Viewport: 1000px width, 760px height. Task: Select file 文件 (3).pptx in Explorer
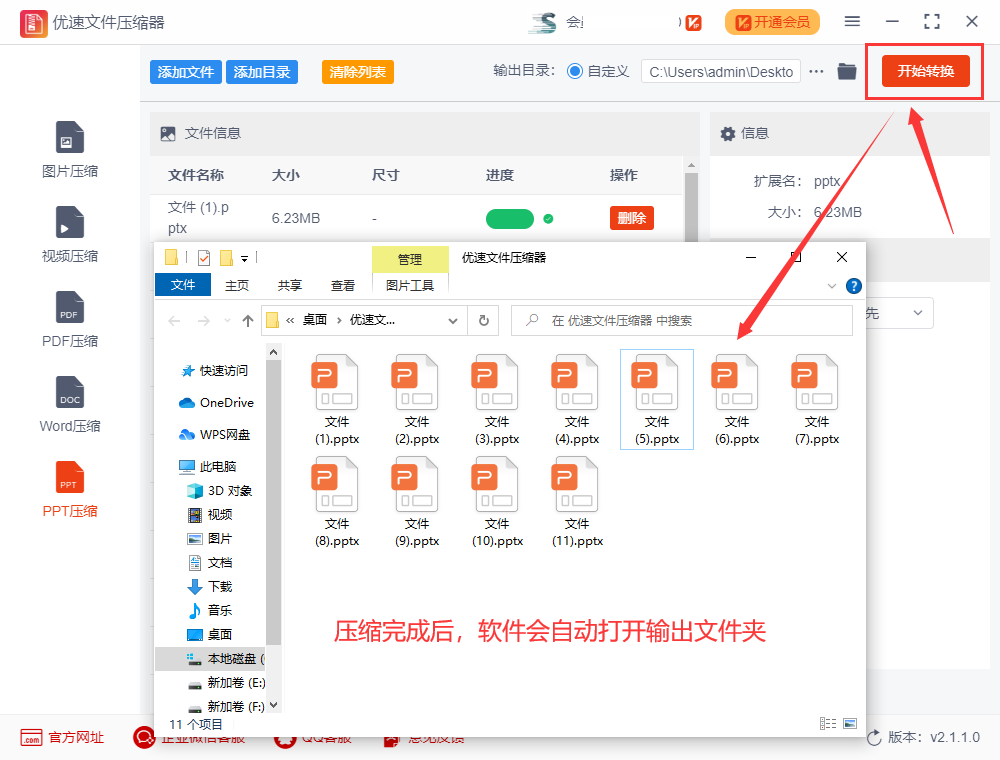click(497, 400)
